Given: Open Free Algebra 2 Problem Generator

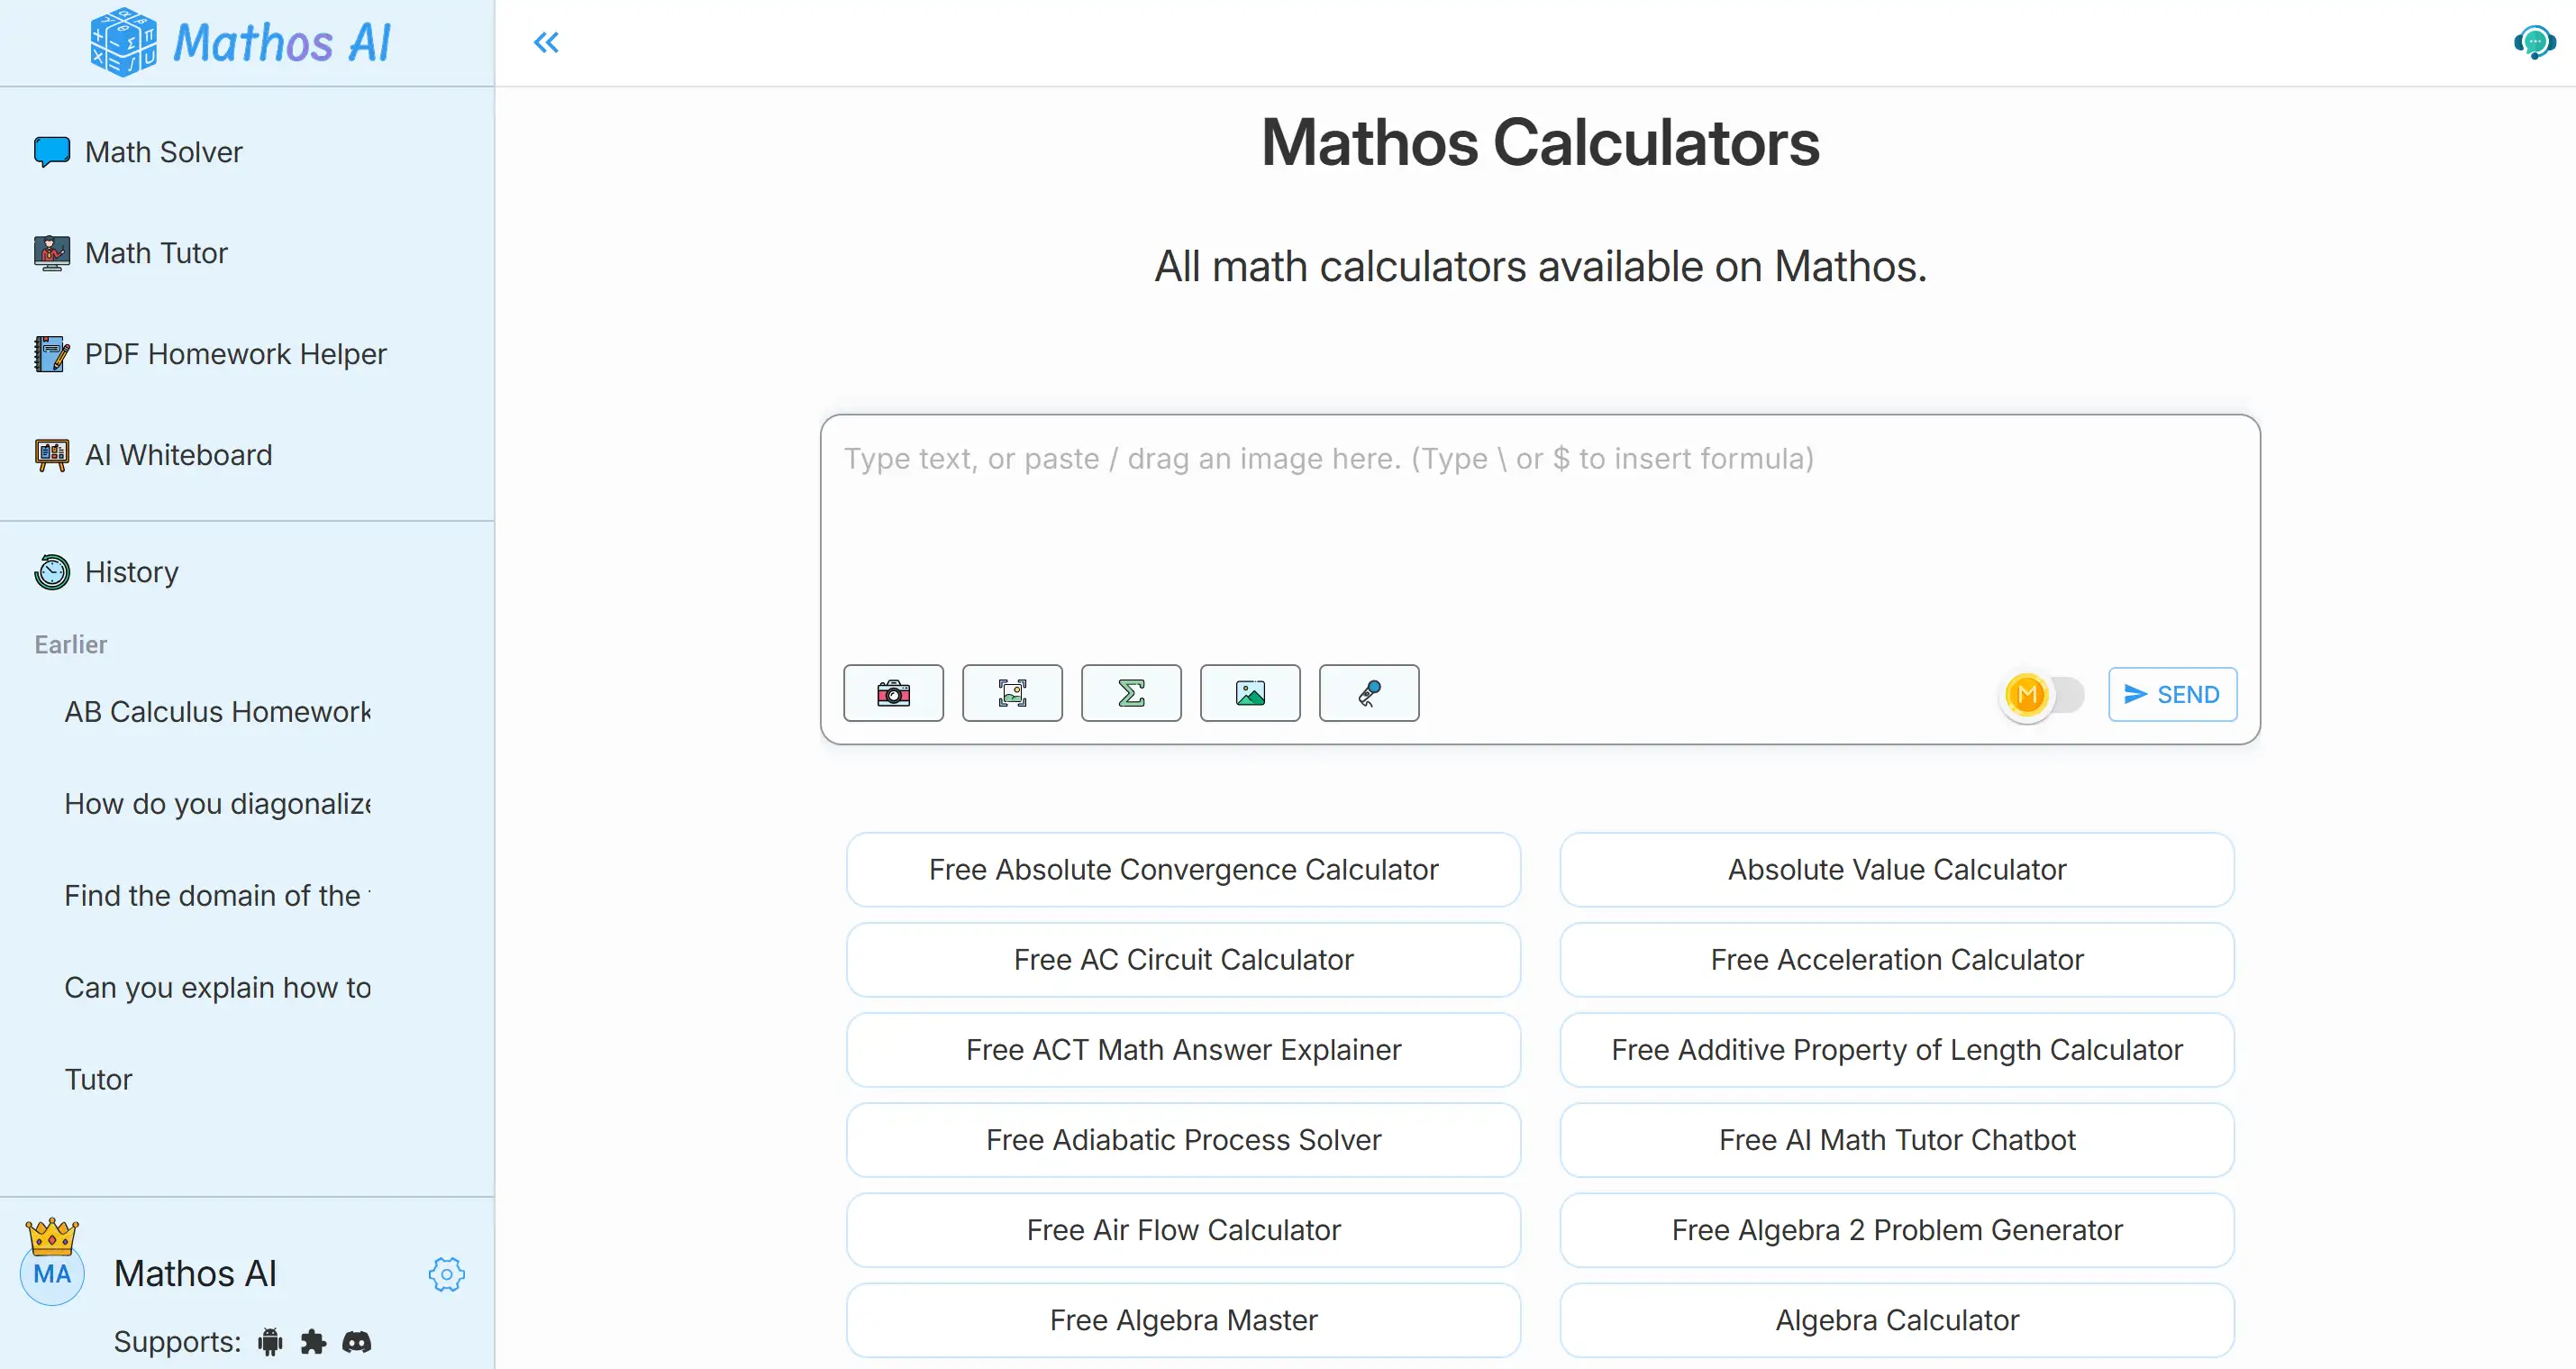Looking at the screenshot, I should coord(1897,1230).
